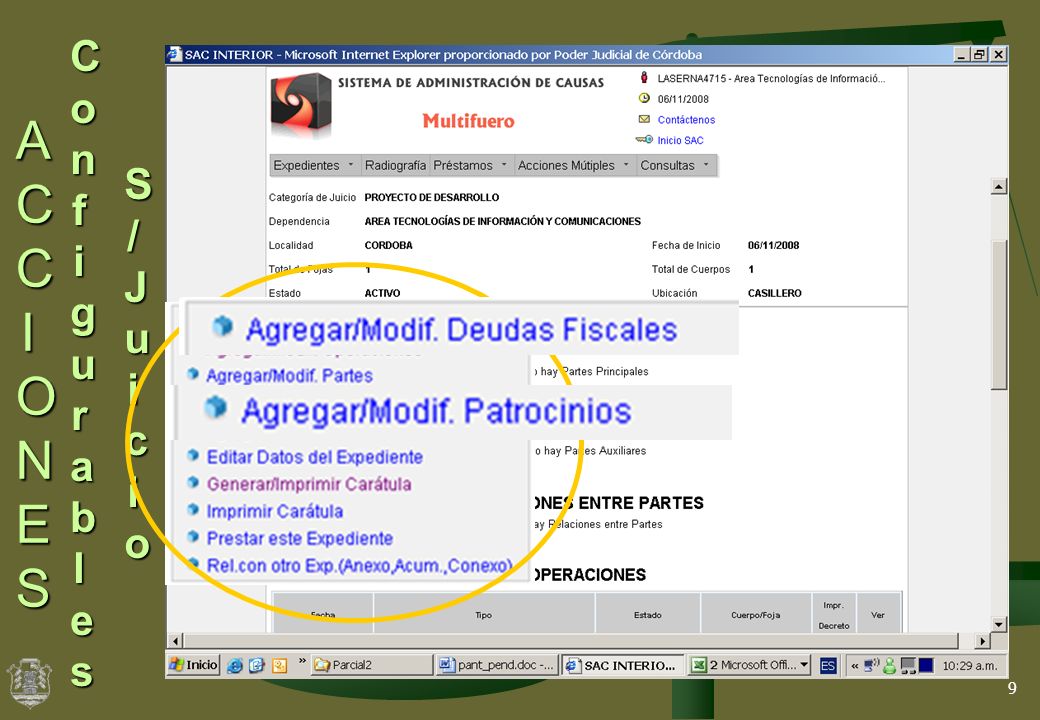Click Generar/Imprimir Carátula link

coord(309,484)
